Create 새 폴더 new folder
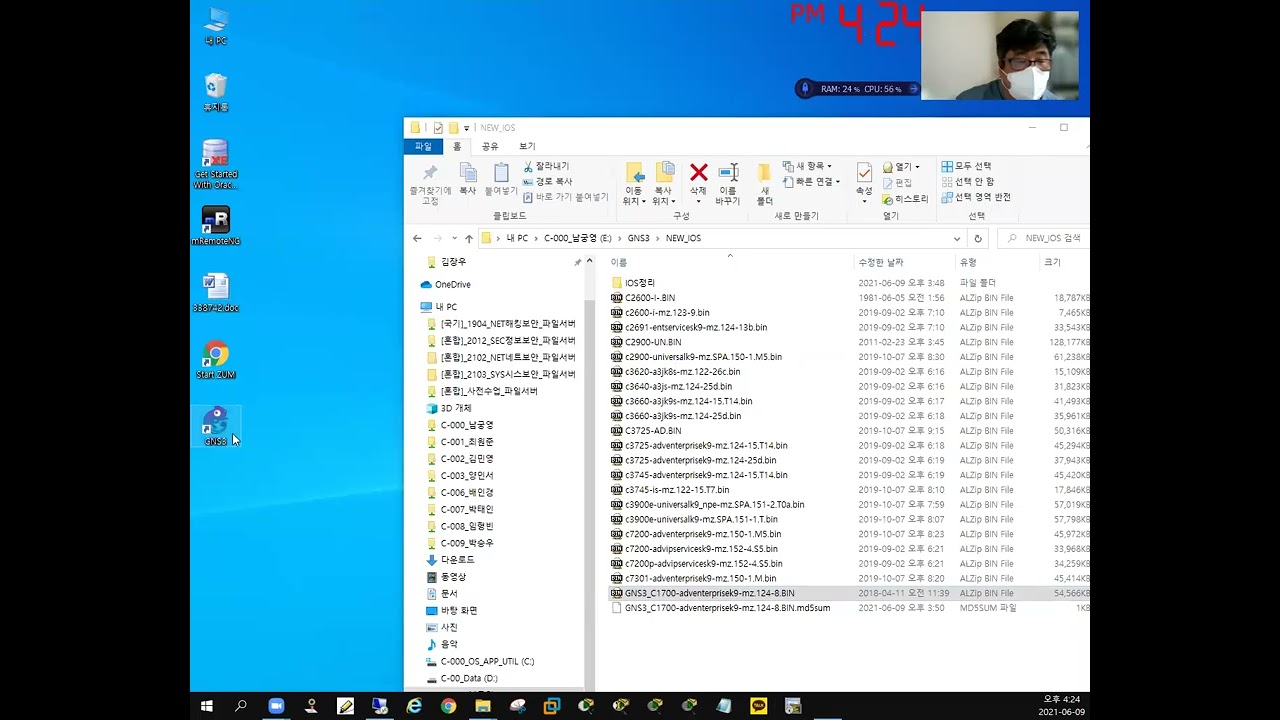 pyautogui.click(x=765, y=184)
